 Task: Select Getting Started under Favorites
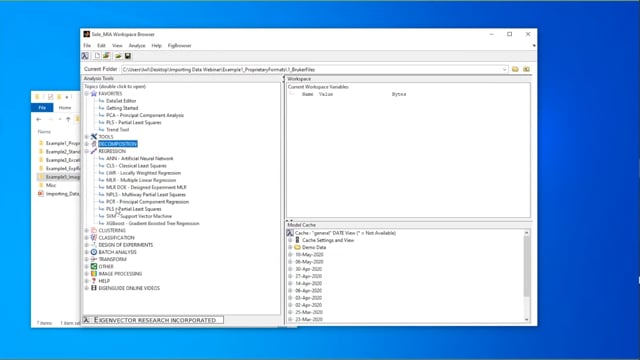[122, 108]
